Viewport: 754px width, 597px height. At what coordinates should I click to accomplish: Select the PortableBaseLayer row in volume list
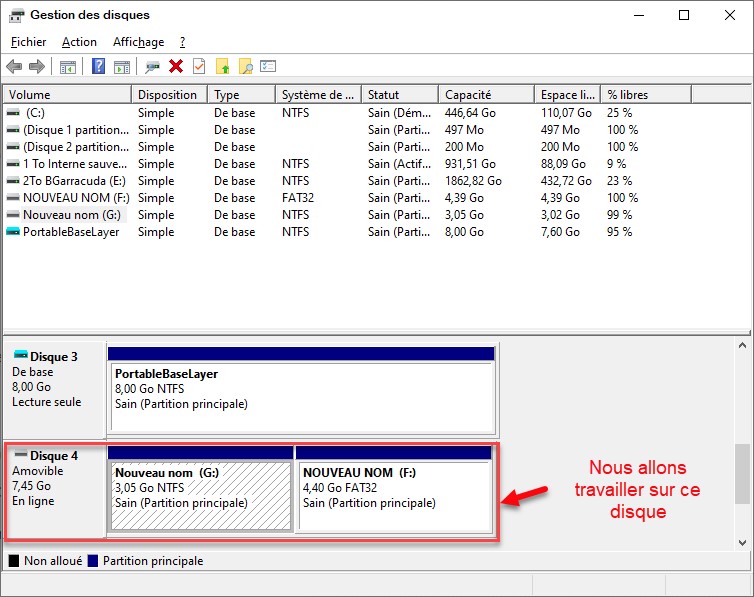pos(70,232)
